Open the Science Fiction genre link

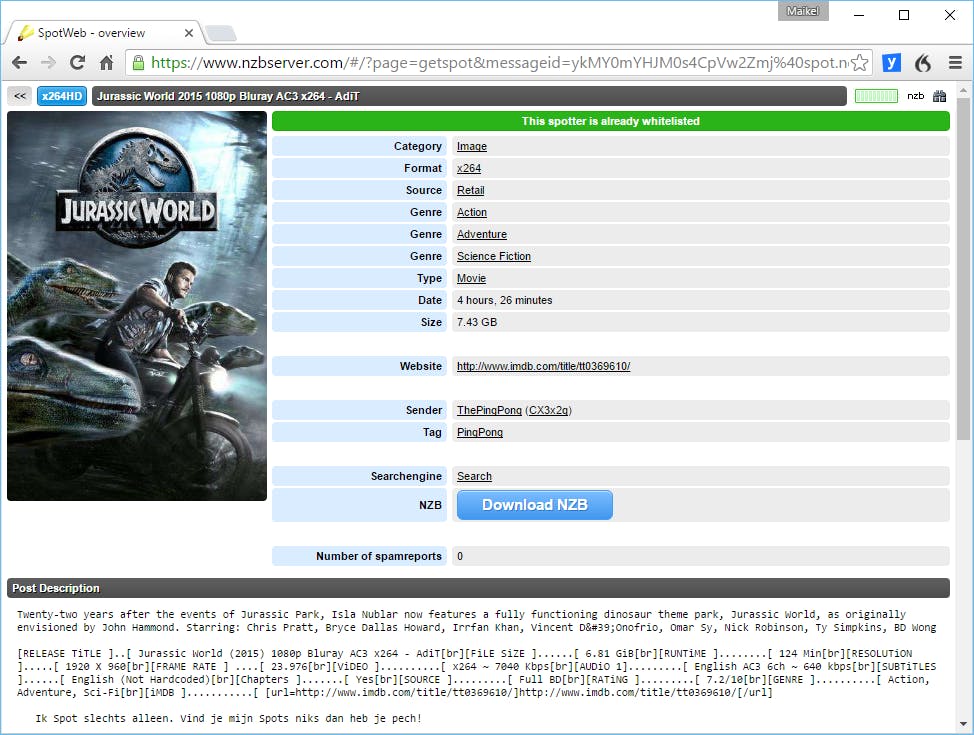pos(494,256)
